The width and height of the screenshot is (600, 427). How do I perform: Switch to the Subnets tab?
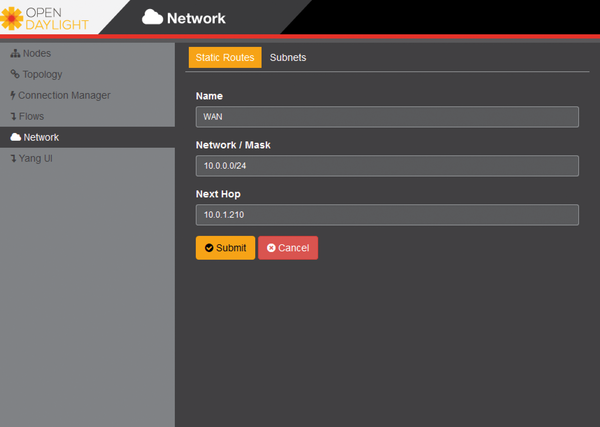coord(288,58)
